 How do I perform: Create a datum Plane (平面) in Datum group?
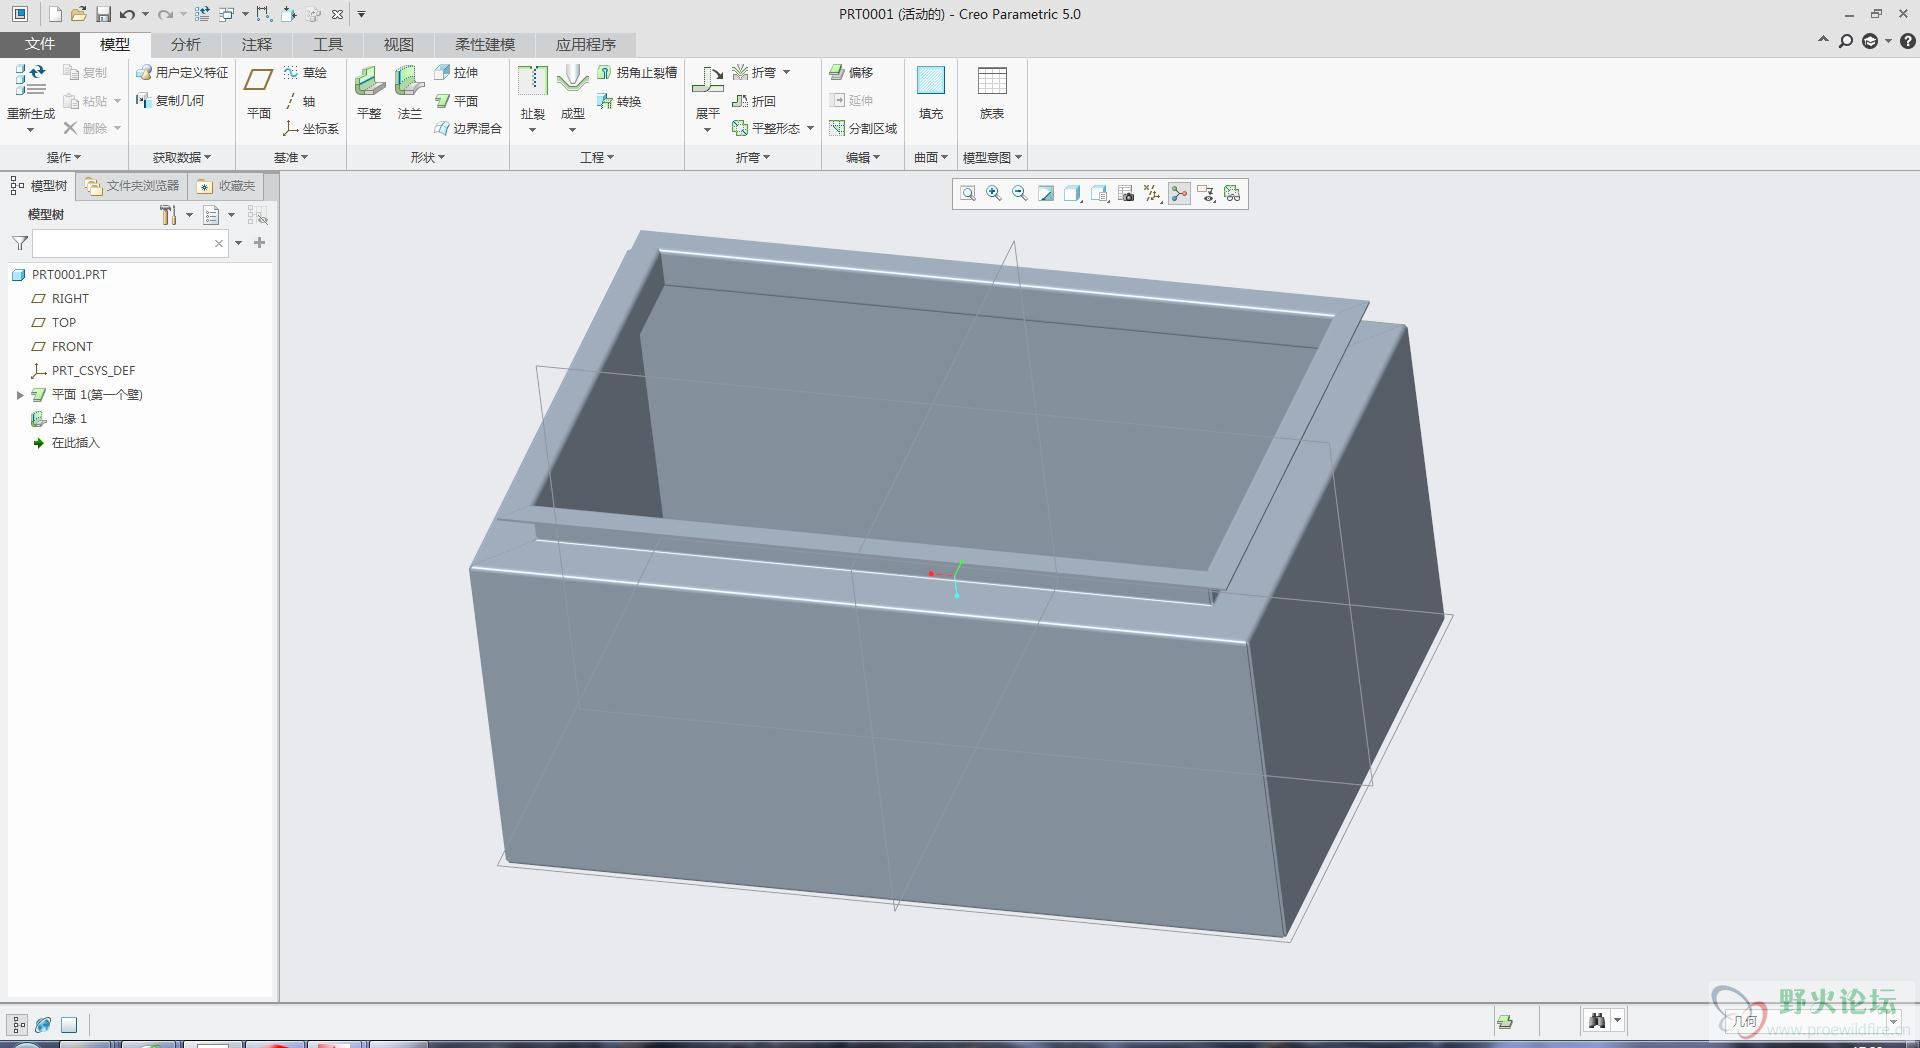tap(259, 92)
